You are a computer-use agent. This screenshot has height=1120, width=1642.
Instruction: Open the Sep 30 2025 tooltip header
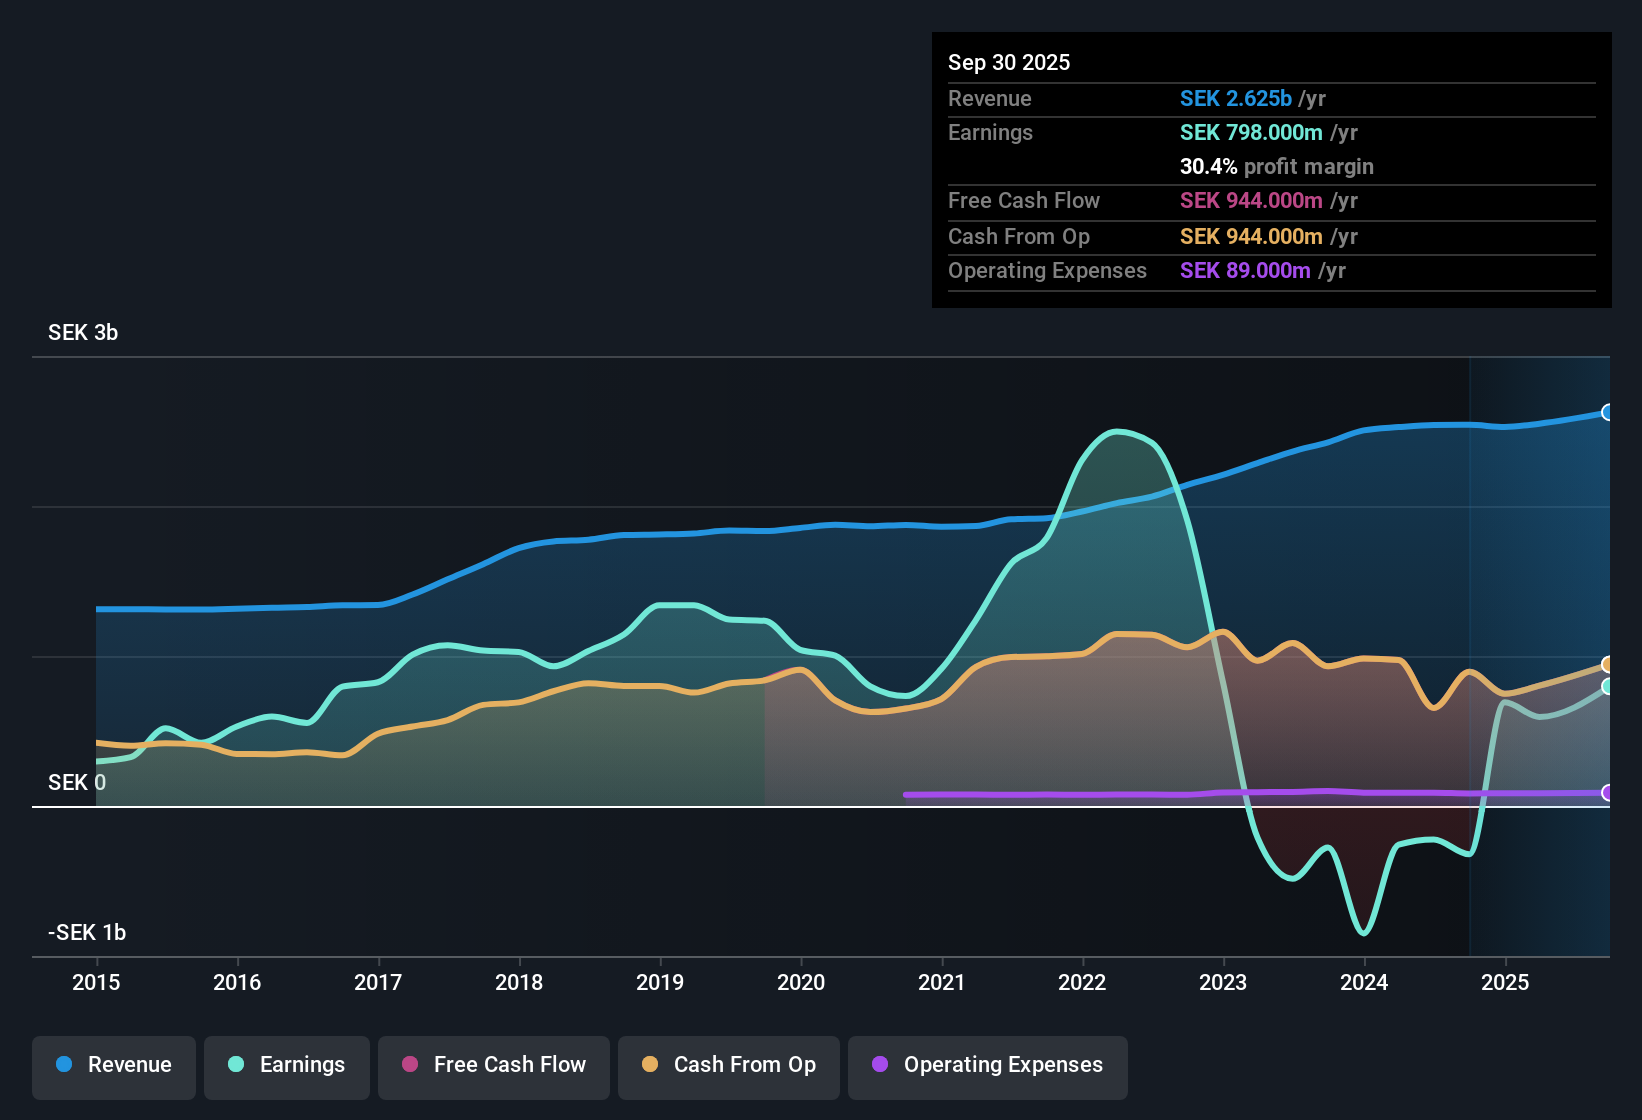pyautogui.click(x=1009, y=62)
